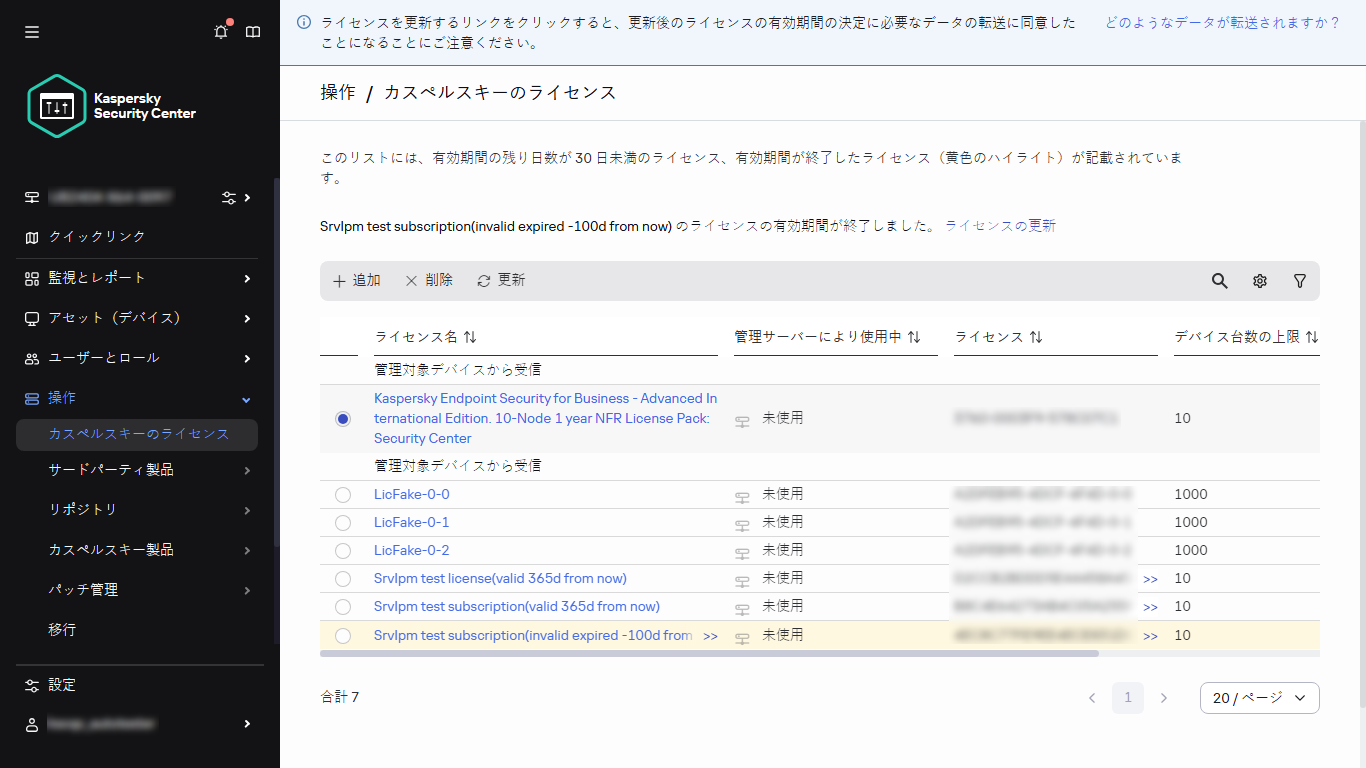Click the search magnifier in the license toolbar
The image size is (1366, 768).
1219,281
